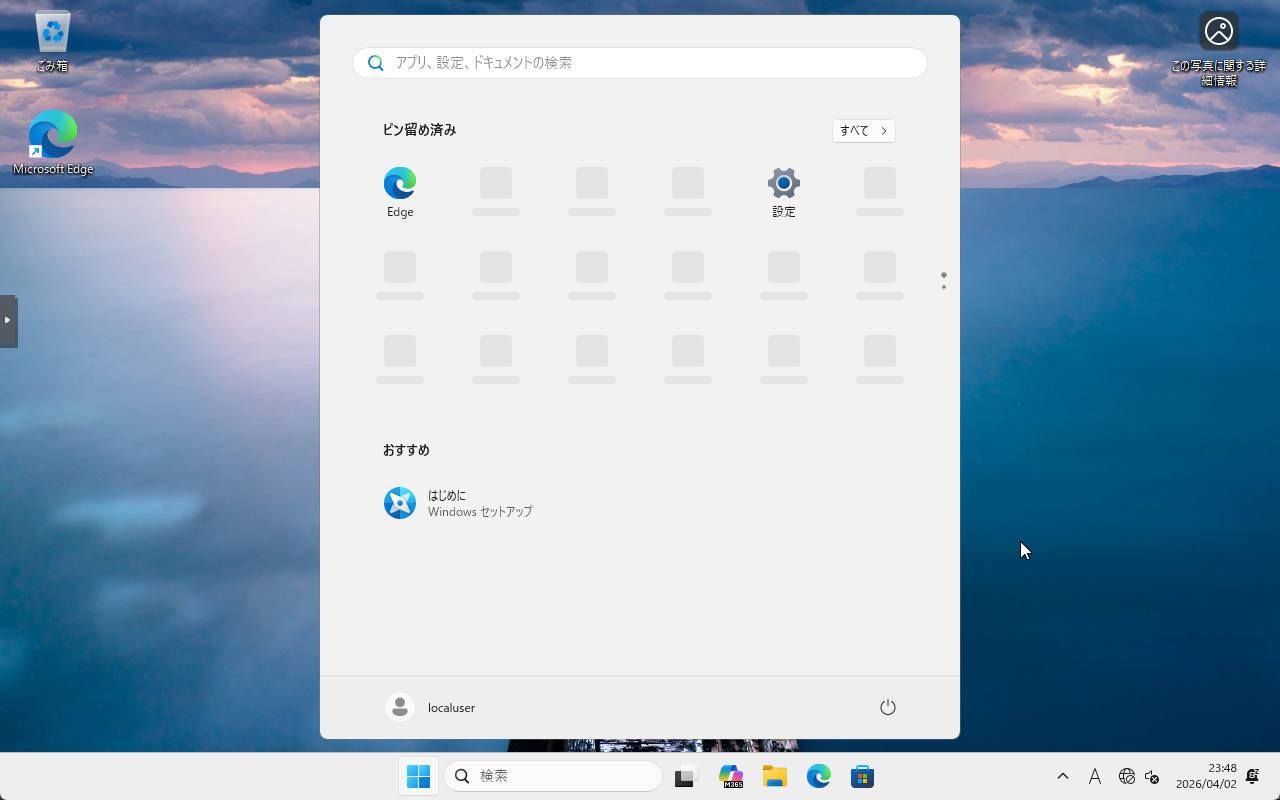Open the IME menu via the A indicator

(x=1094, y=776)
